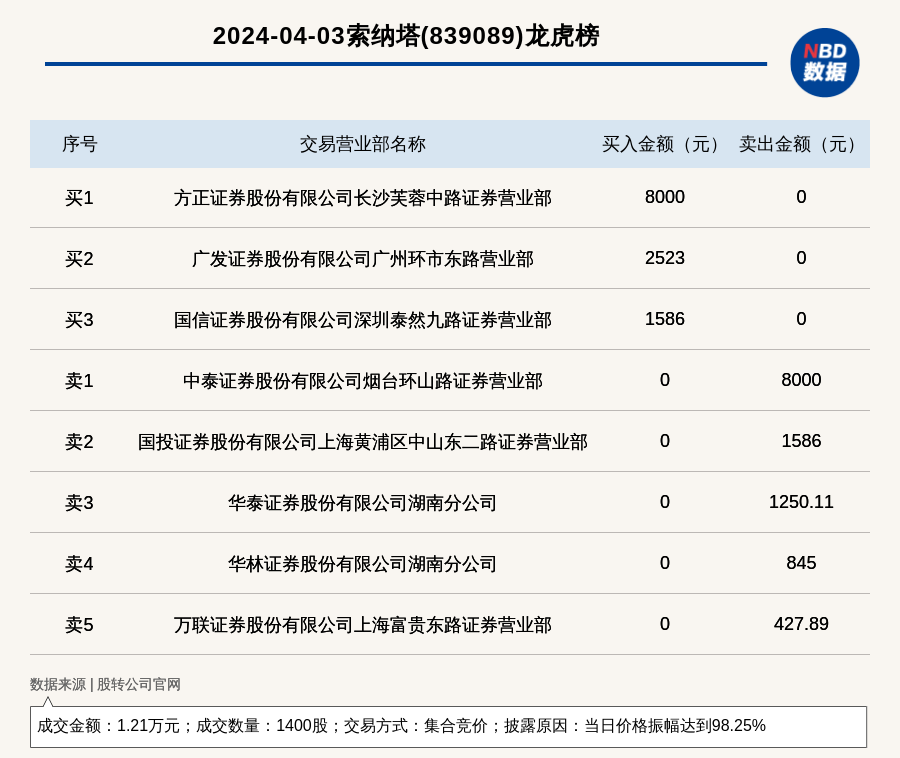Image resolution: width=900 pixels, height=758 pixels.
Task: Click the 0 sell amount in 买3 row
Action: pyautogui.click(x=801, y=318)
